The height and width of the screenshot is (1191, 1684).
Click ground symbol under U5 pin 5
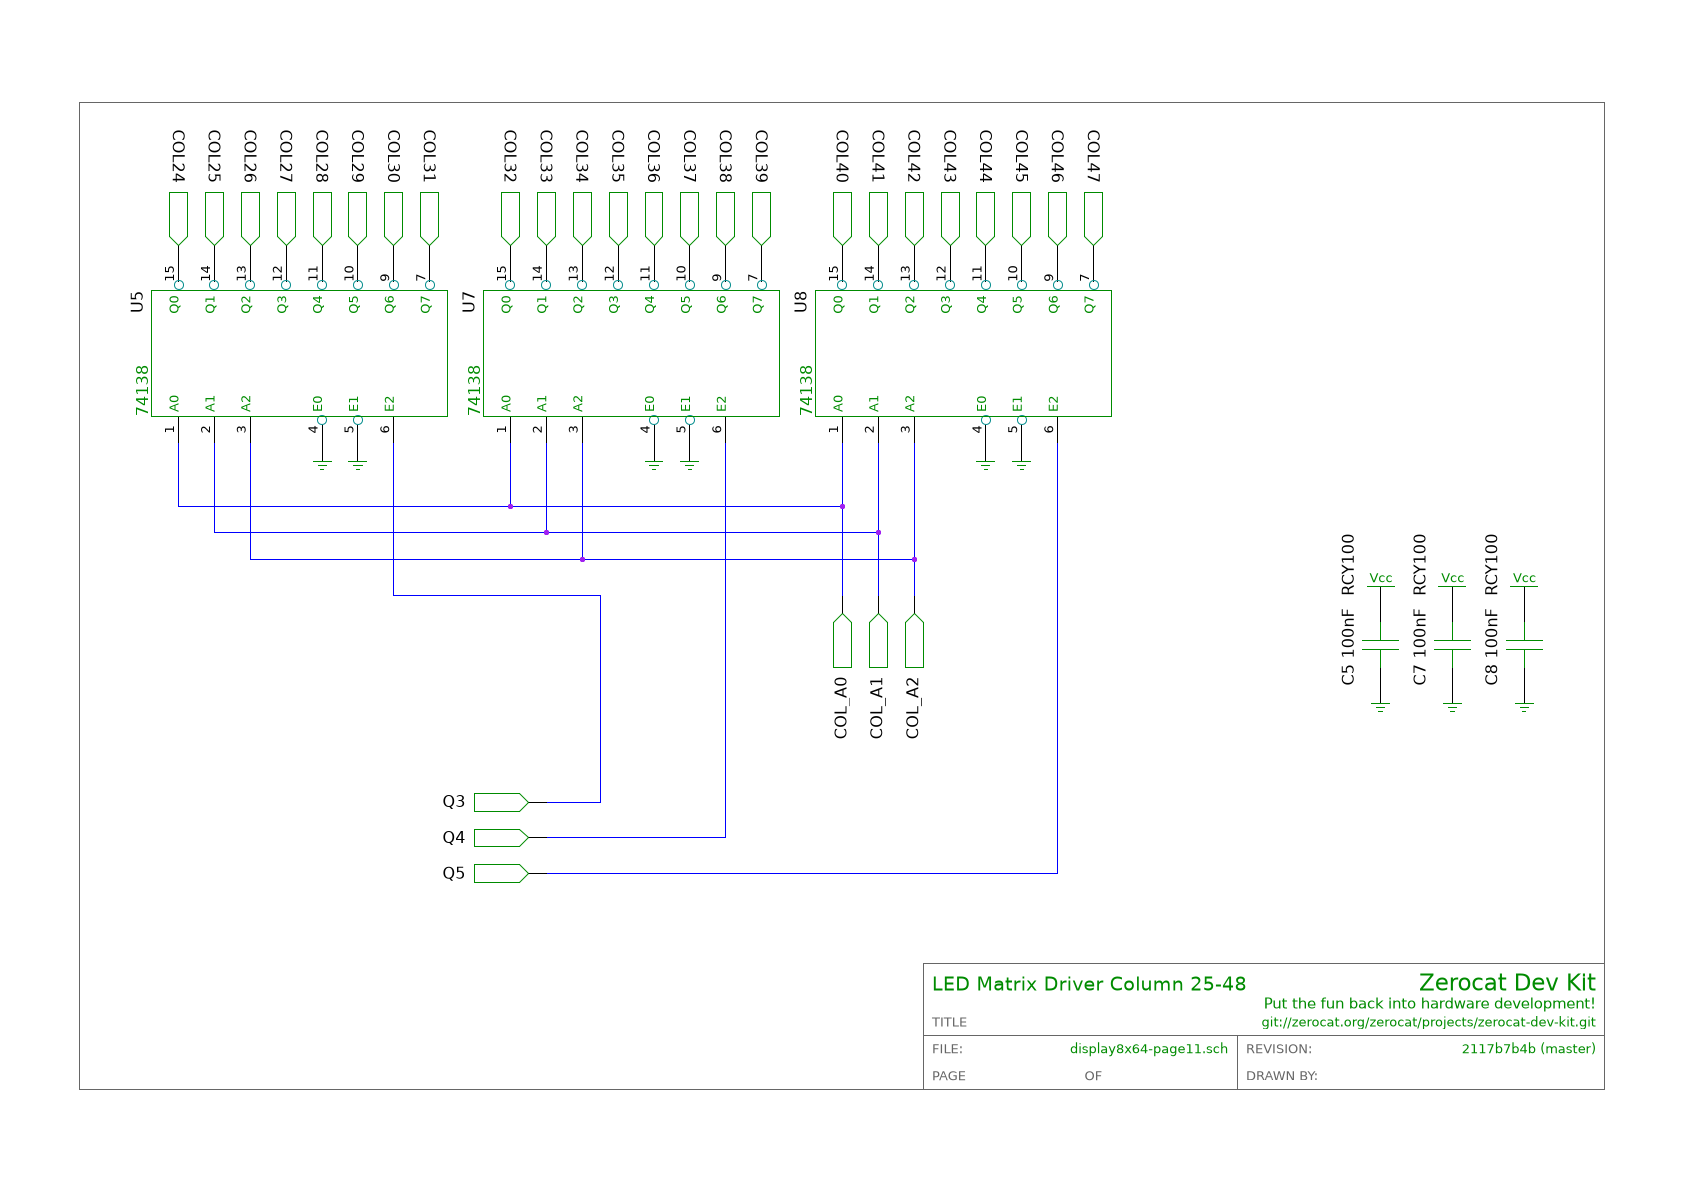358,465
